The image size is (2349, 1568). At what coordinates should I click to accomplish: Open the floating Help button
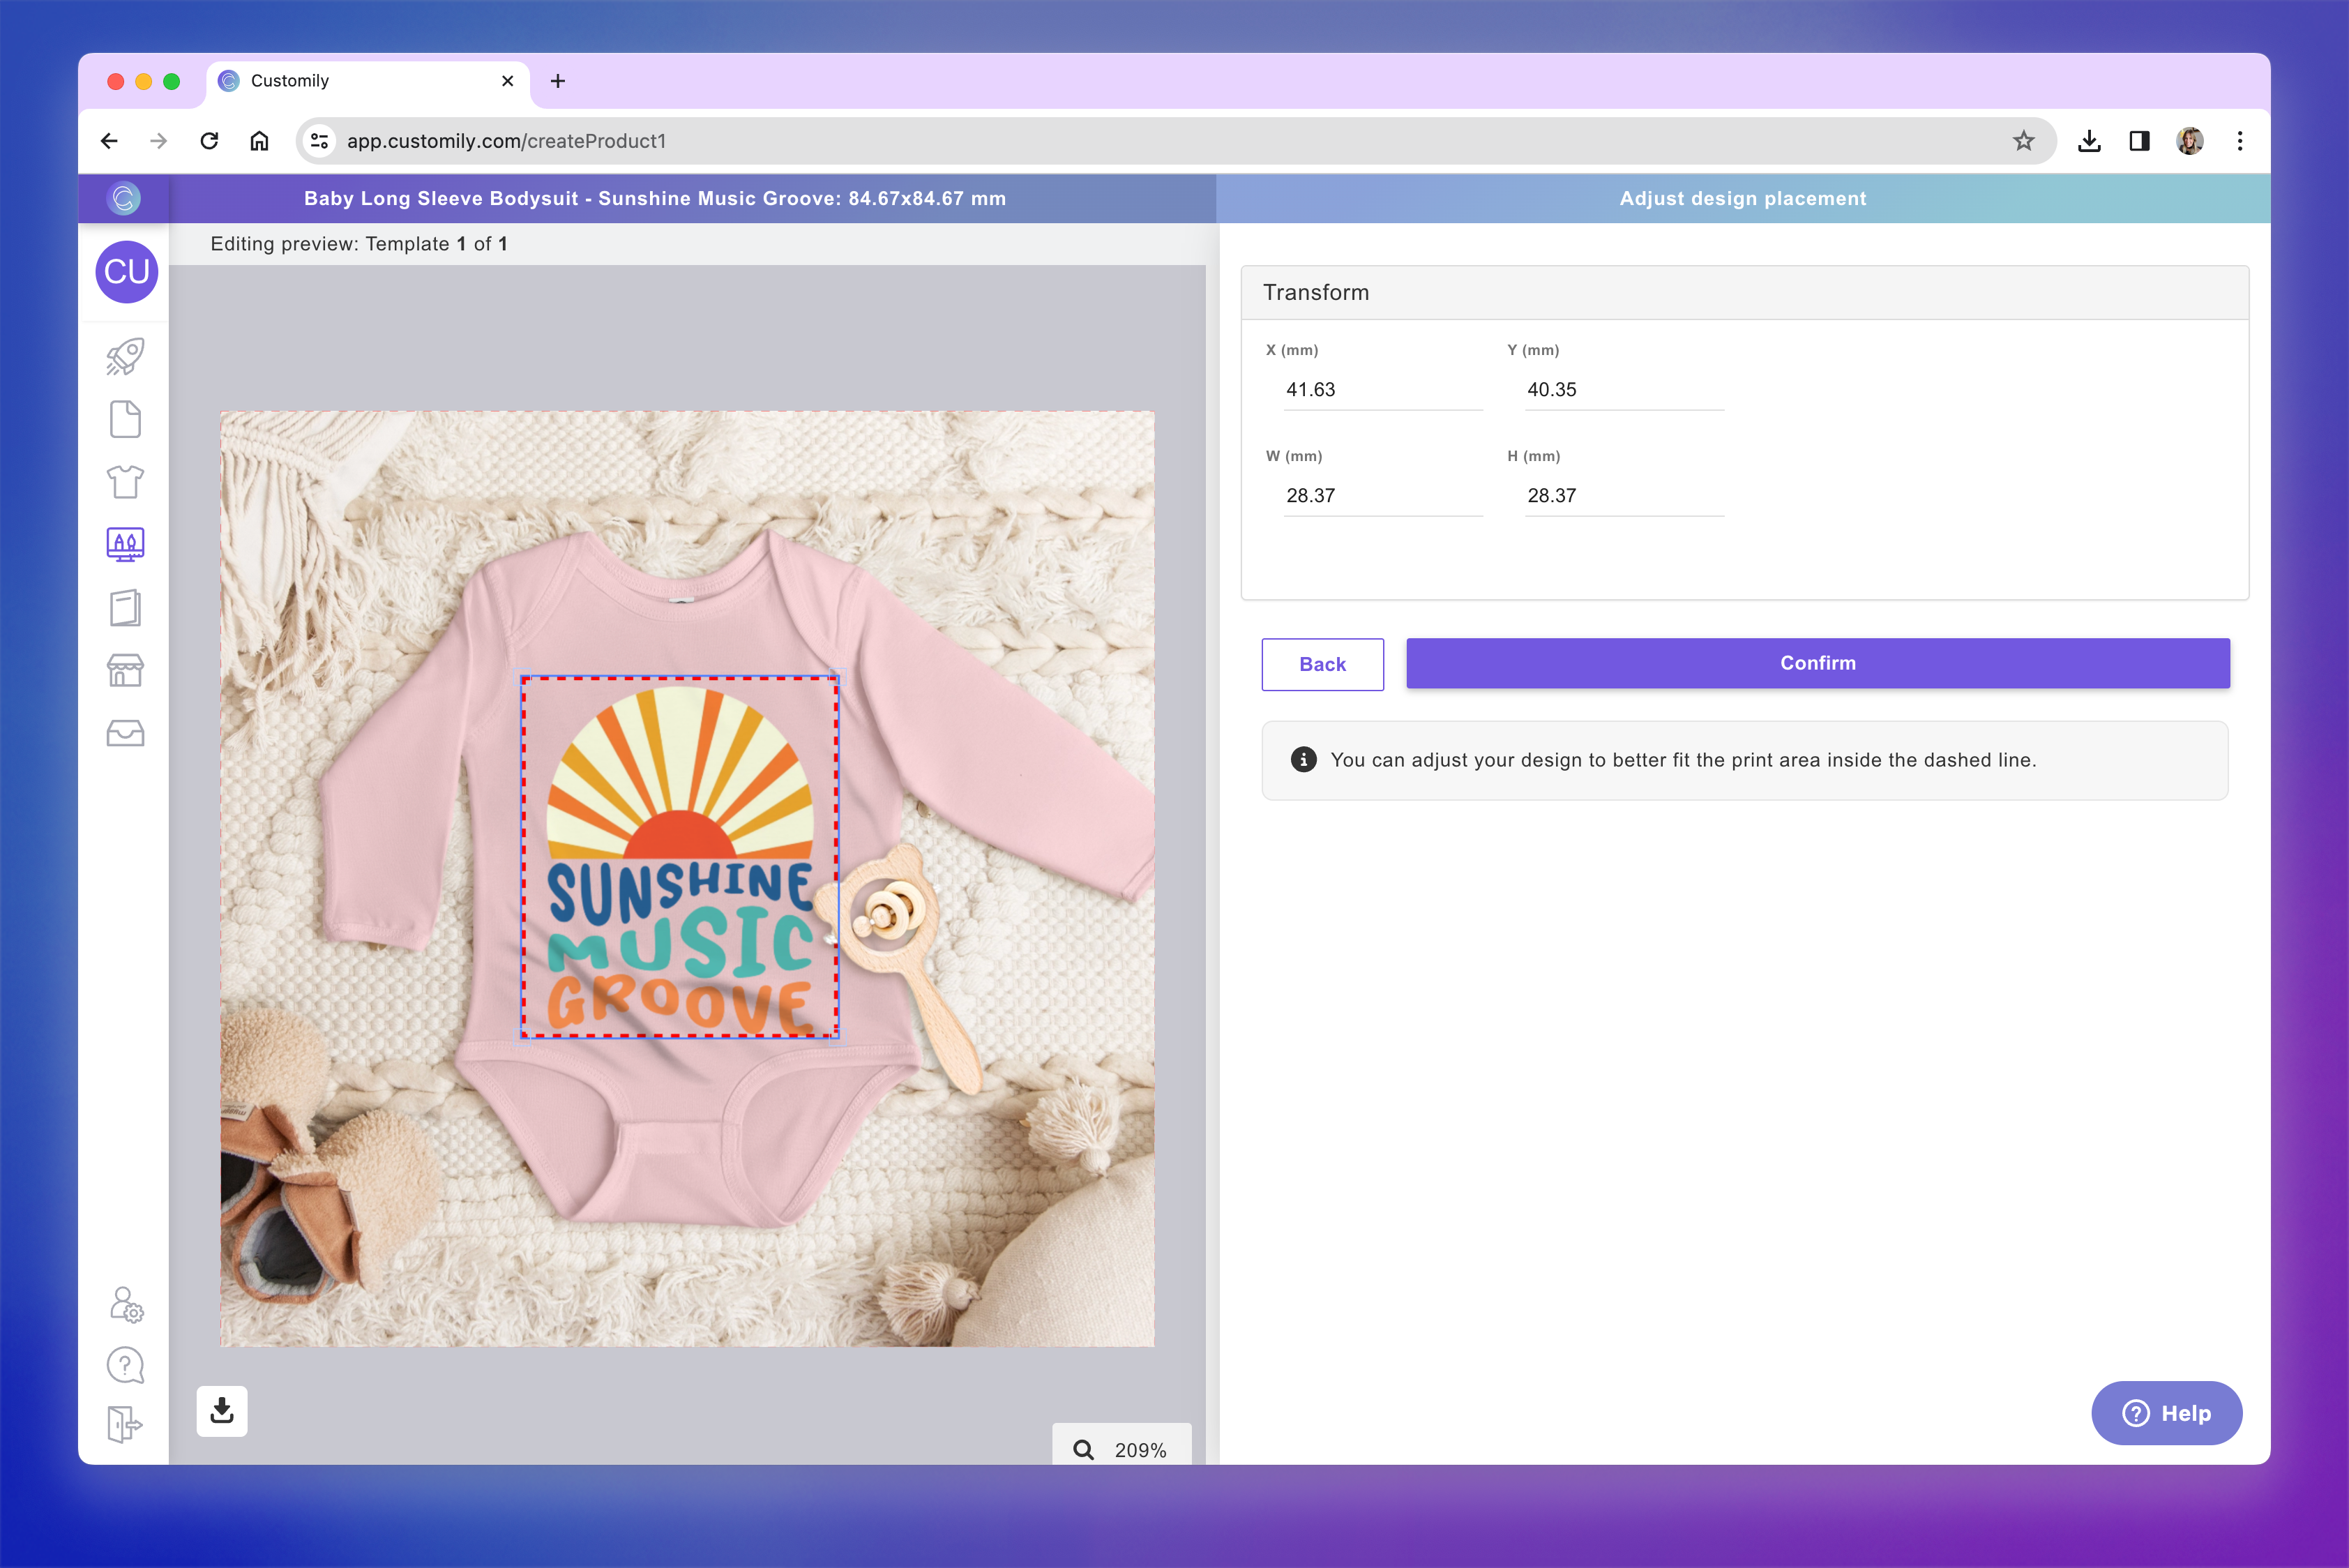tap(2167, 1413)
